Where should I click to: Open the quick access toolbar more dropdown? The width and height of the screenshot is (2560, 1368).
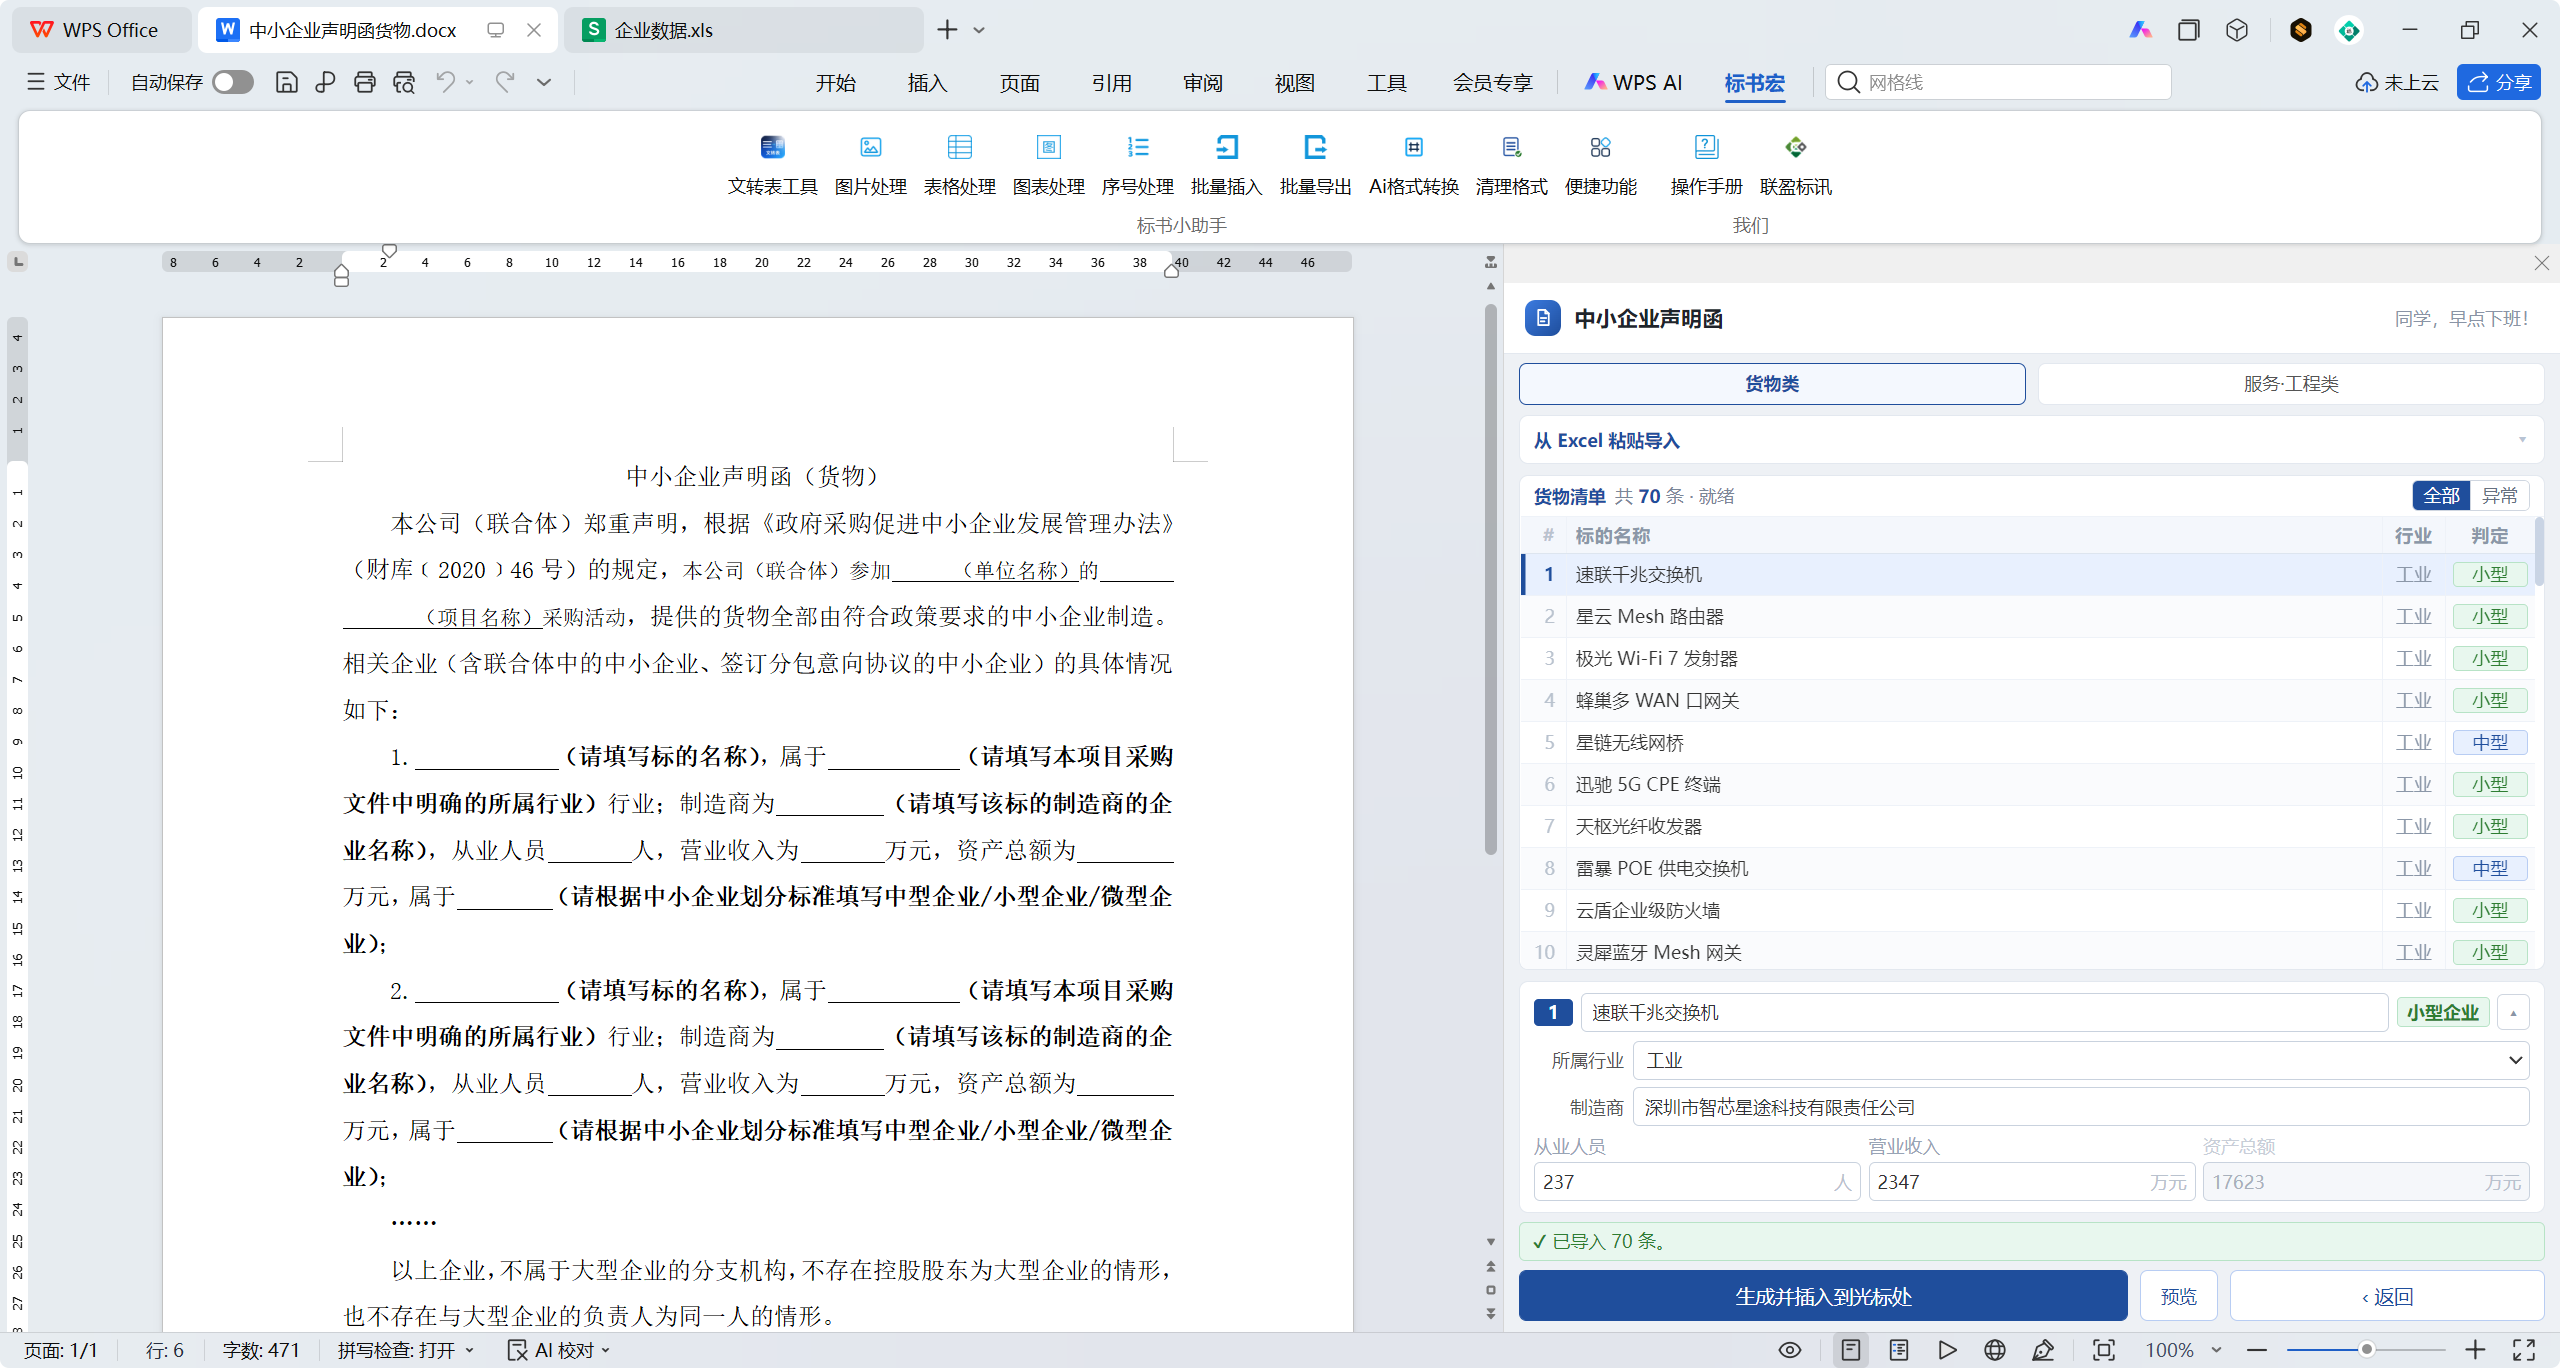[x=544, y=82]
